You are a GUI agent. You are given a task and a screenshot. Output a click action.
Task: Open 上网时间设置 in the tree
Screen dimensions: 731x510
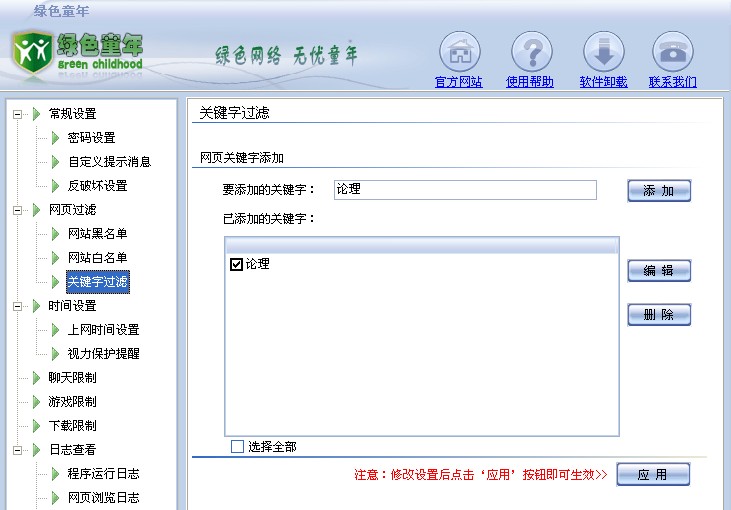click(x=103, y=330)
